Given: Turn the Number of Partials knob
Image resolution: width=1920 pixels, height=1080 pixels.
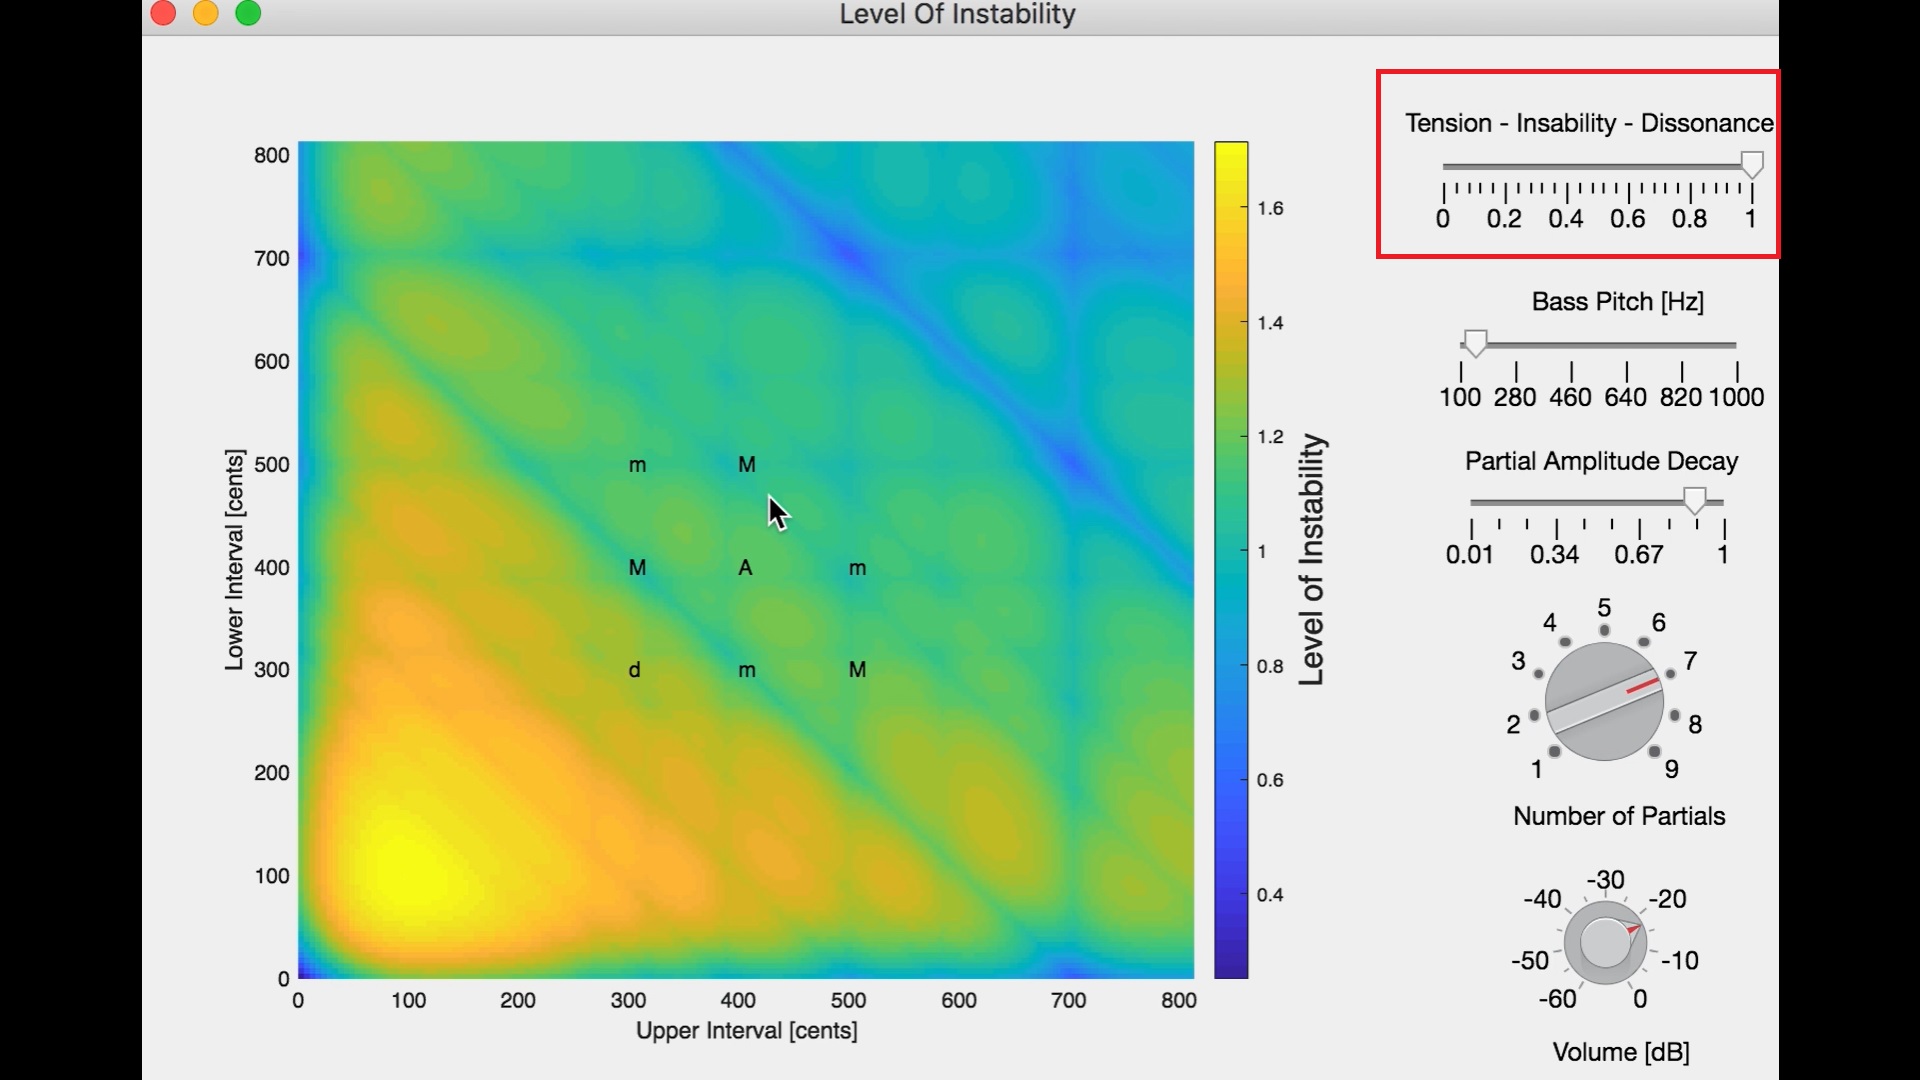Looking at the screenshot, I should [1605, 700].
